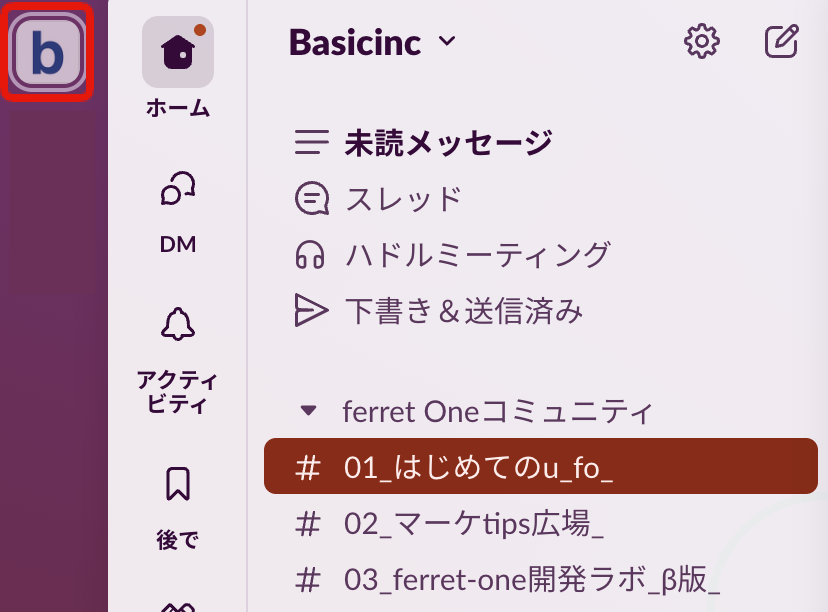The width and height of the screenshot is (828, 612).
Task: Click the threads speech bubble icon
Action: [x=311, y=199]
